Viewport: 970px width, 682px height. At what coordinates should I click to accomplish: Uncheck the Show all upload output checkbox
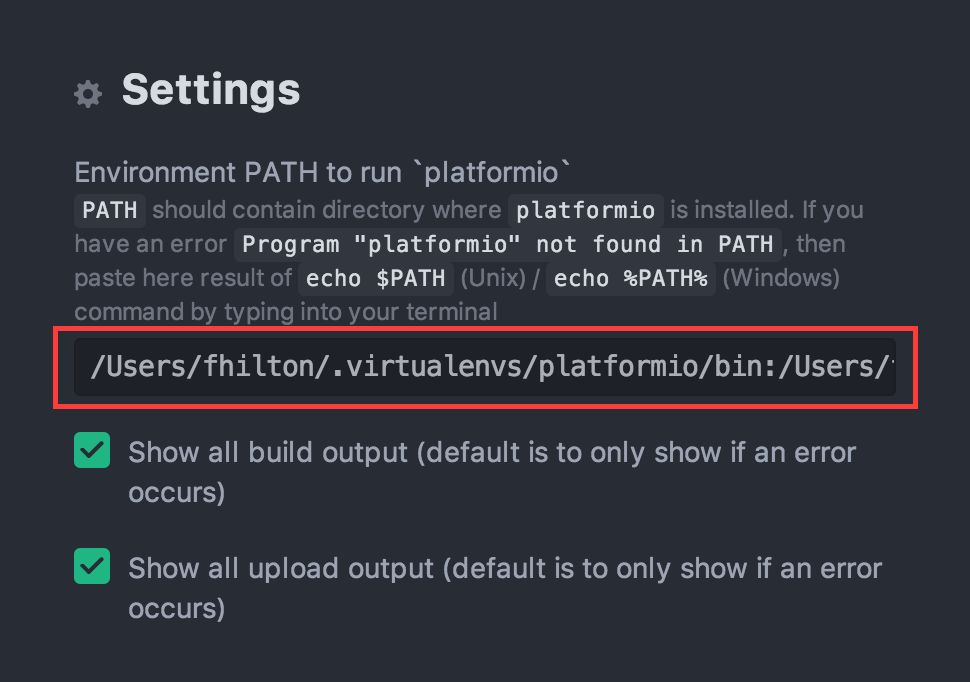[x=92, y=566]
